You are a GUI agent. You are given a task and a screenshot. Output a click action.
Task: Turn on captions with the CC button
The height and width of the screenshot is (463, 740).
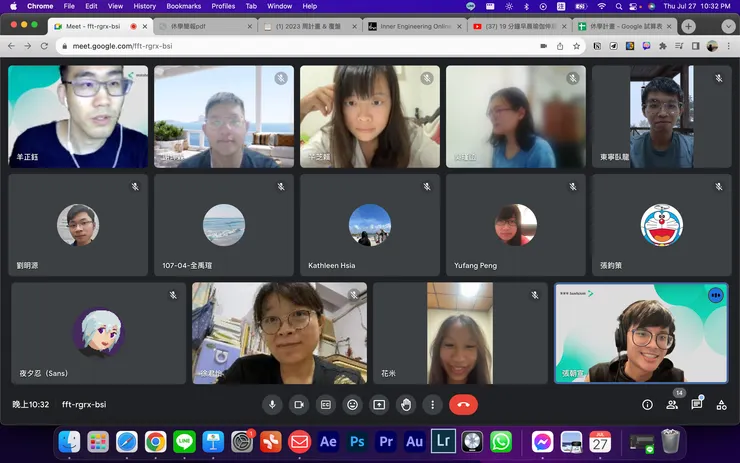coord(326,404)
